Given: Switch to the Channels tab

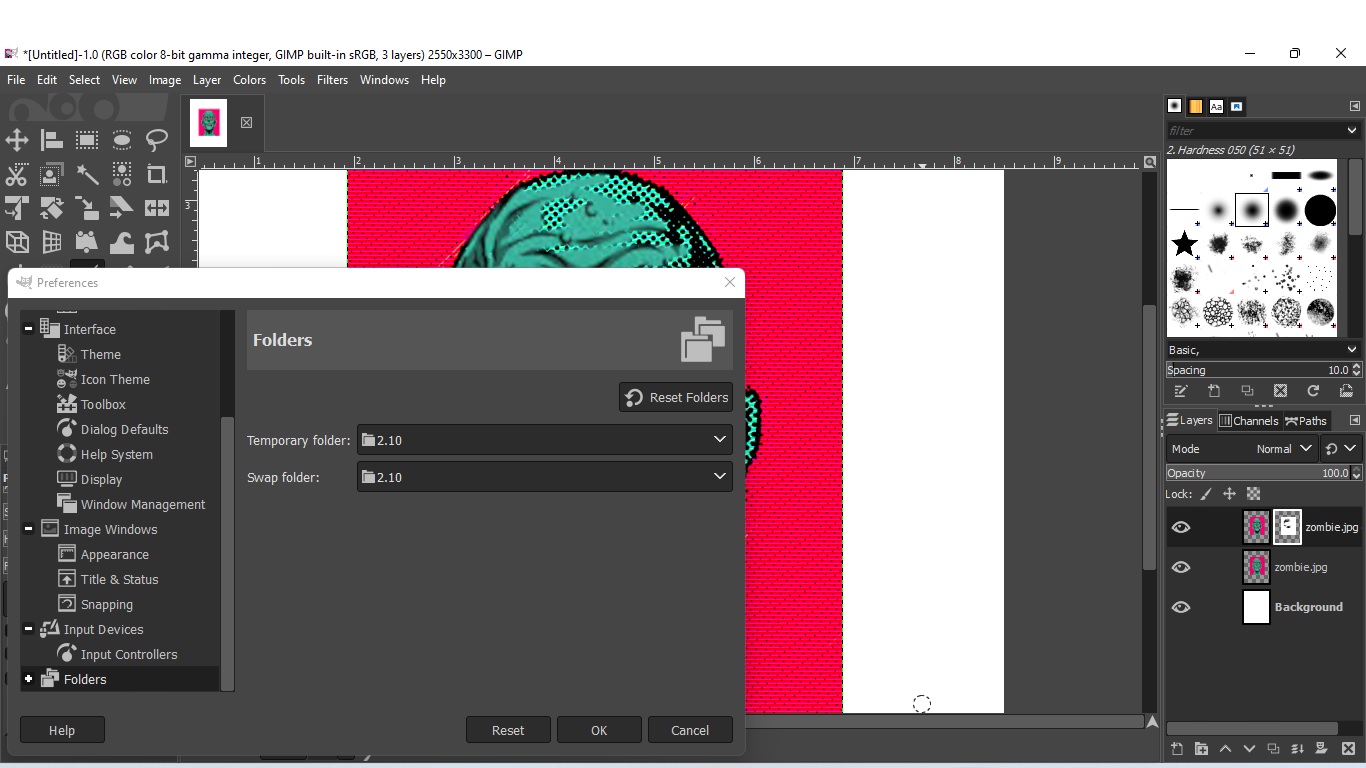Looking at the screenshot, I should coord(1249,421).
